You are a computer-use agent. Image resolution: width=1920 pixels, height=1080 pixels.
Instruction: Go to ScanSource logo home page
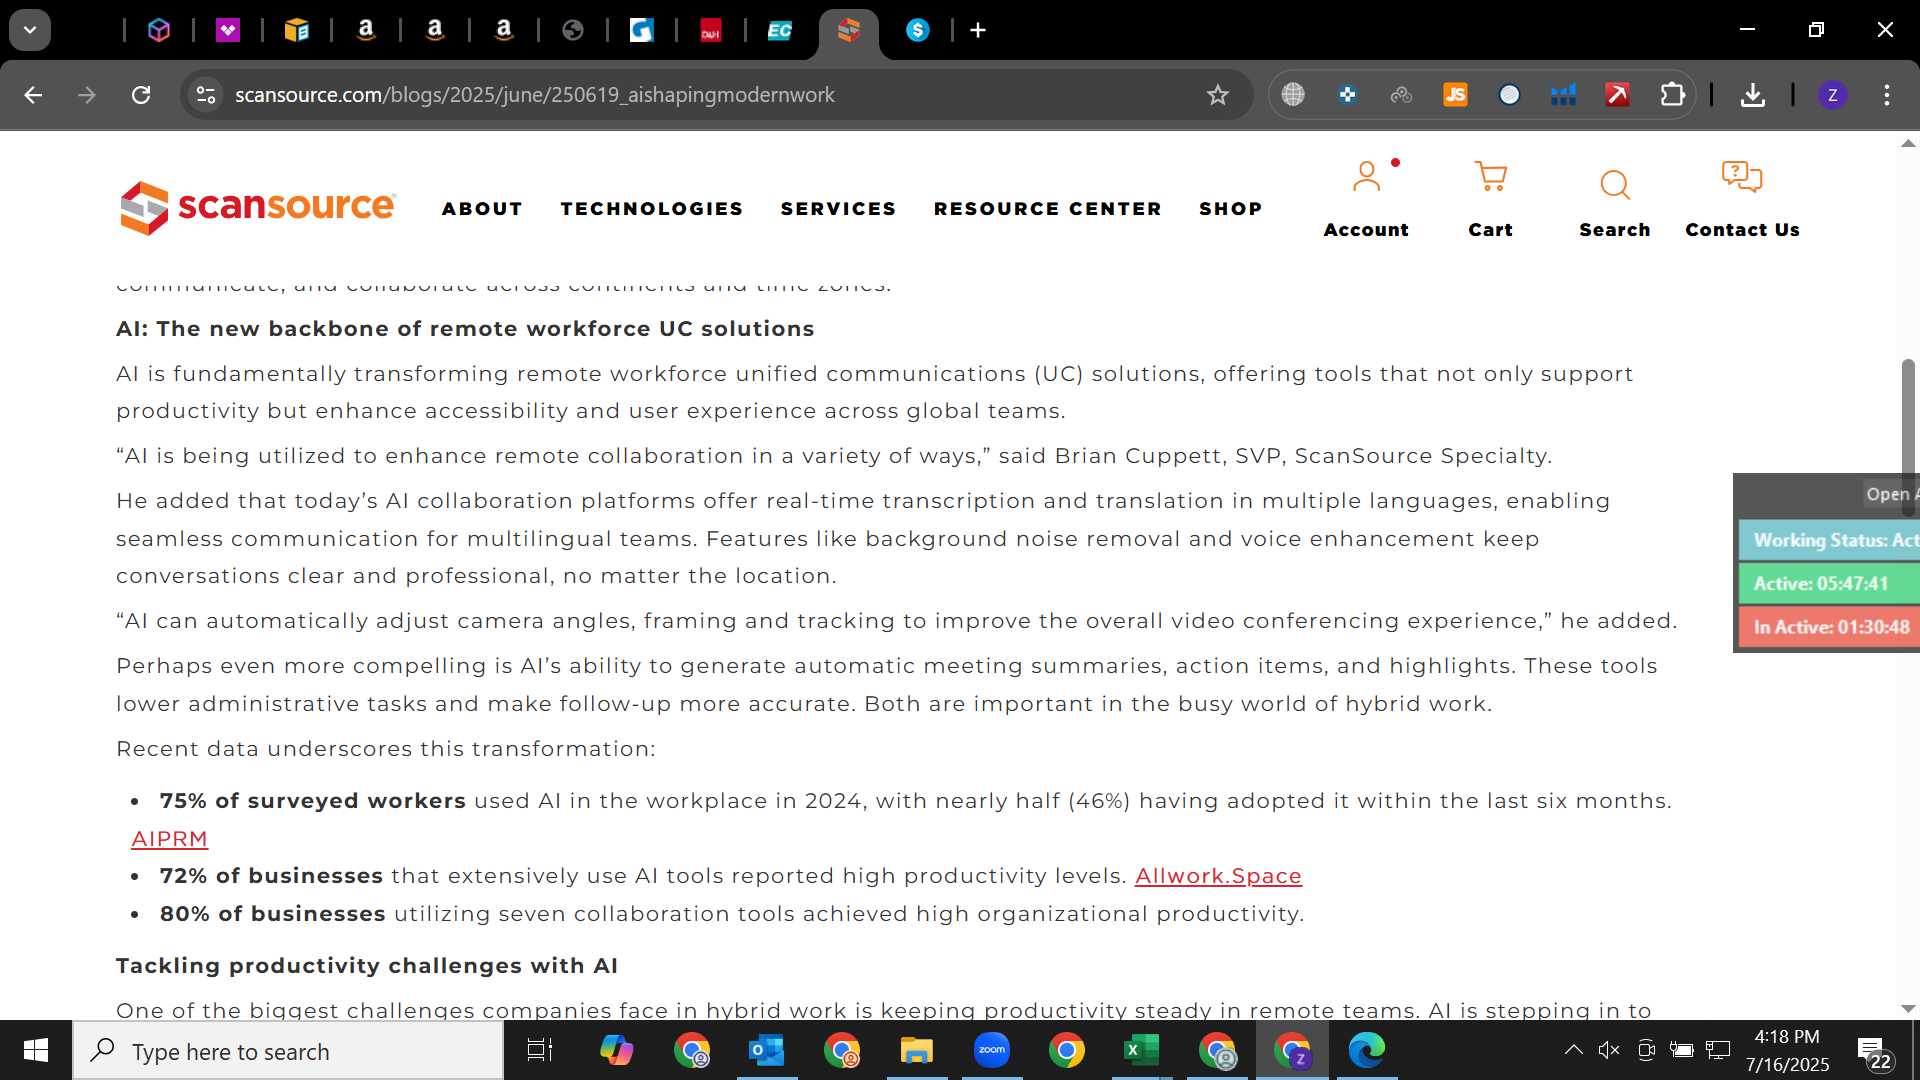[258, 208]
